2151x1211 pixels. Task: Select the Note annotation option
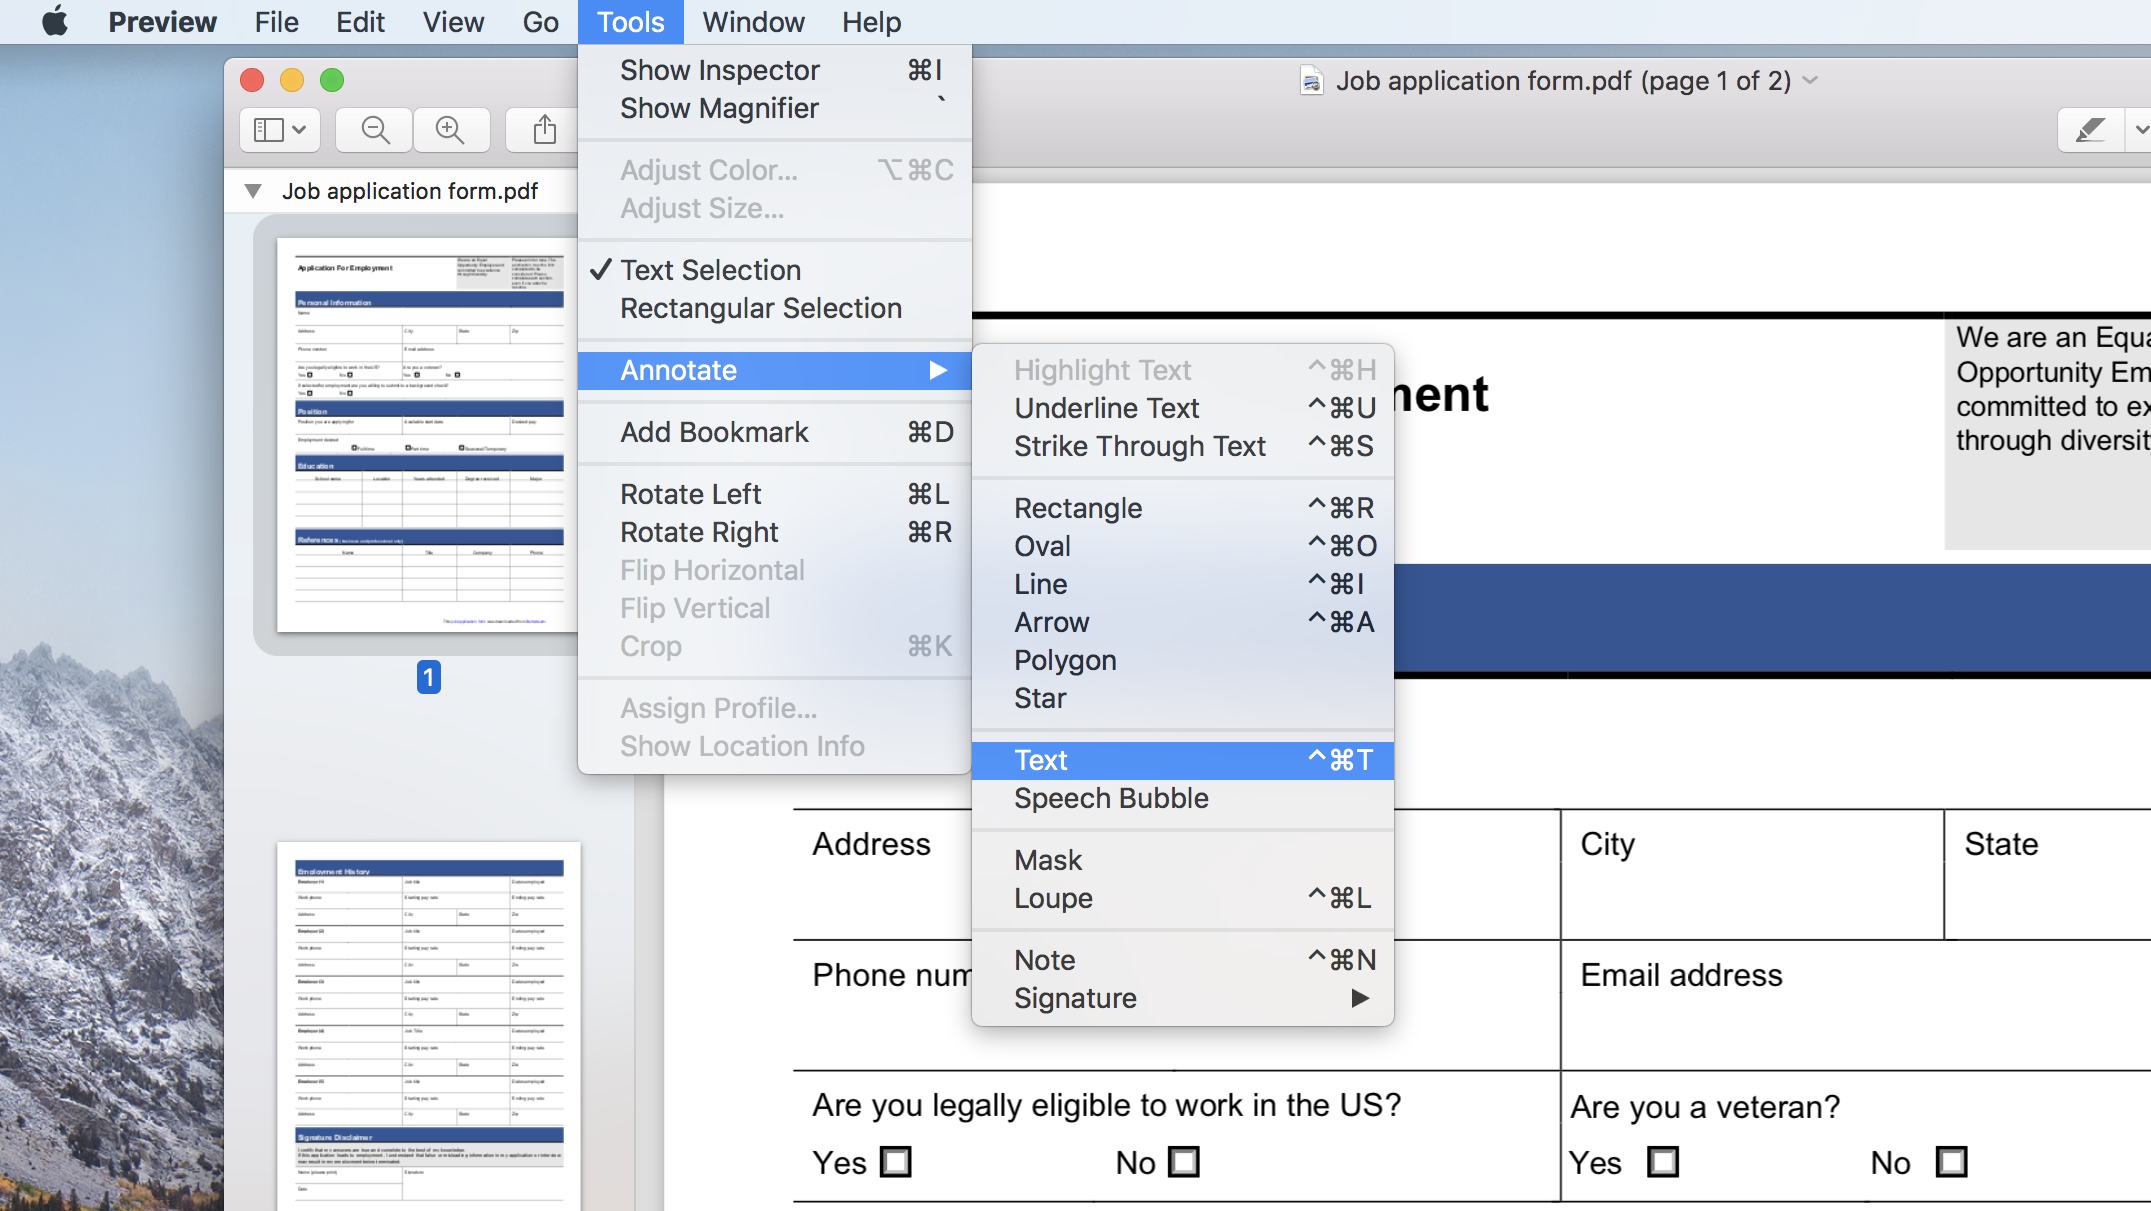pos(1044,960)
